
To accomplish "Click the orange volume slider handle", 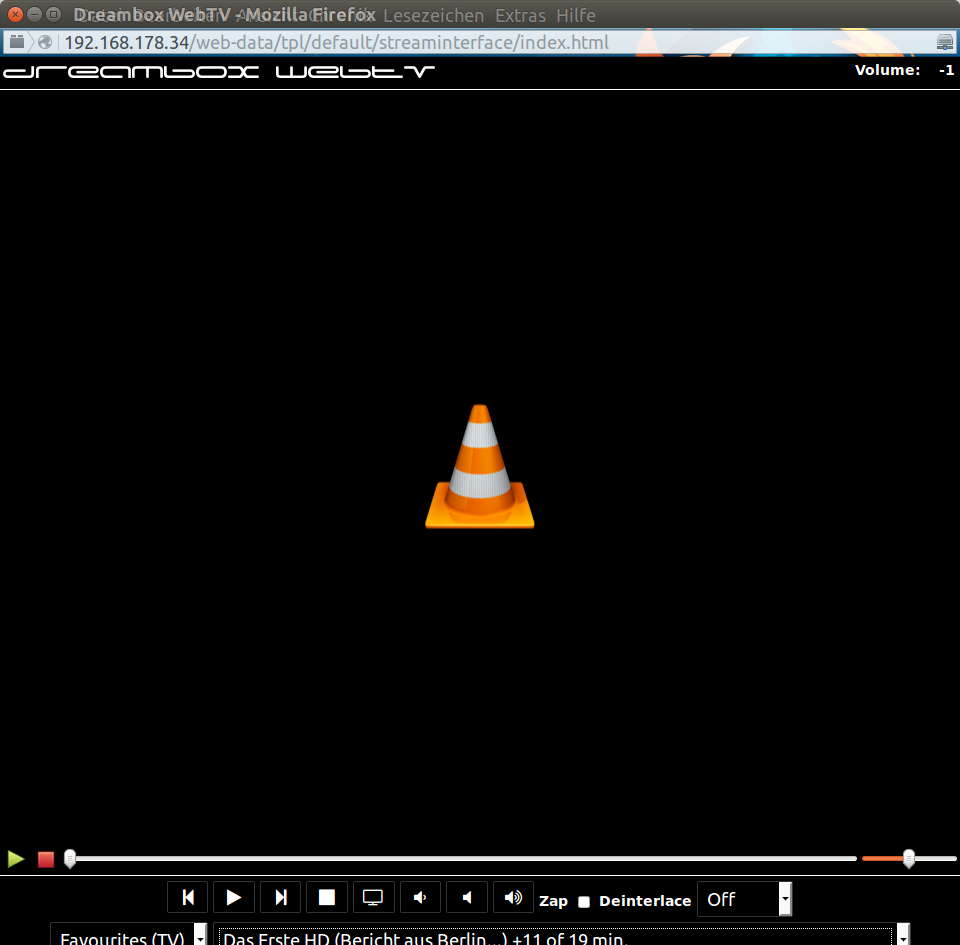I will coord(908,858).
